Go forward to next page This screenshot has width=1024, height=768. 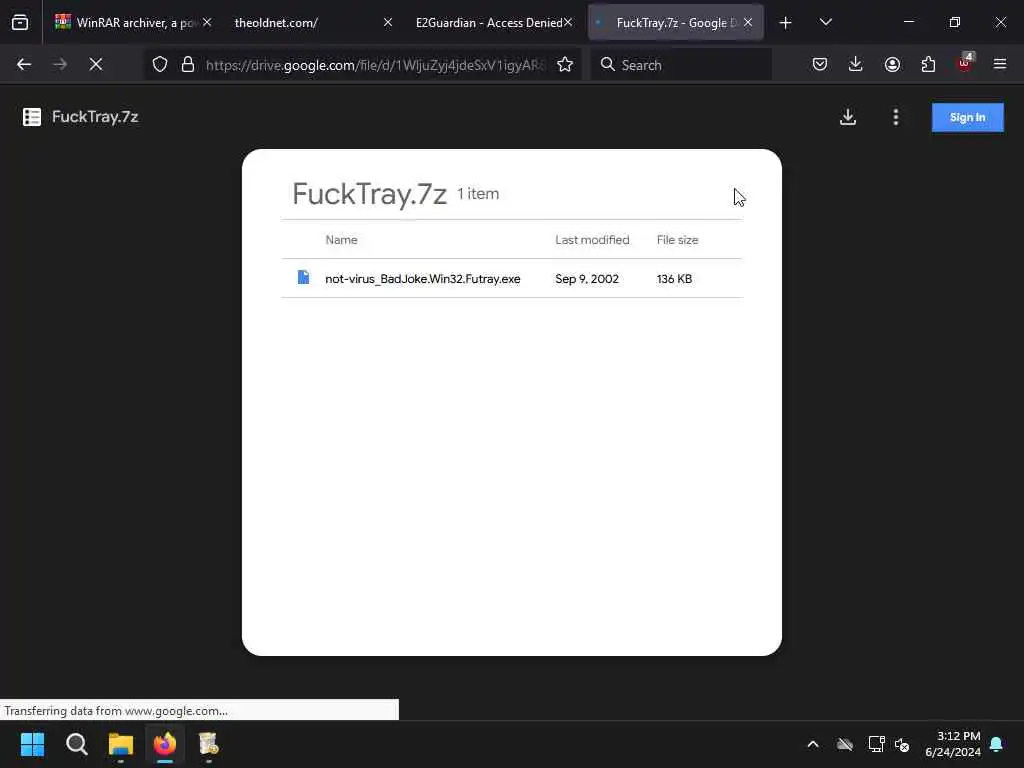(60, 64)
